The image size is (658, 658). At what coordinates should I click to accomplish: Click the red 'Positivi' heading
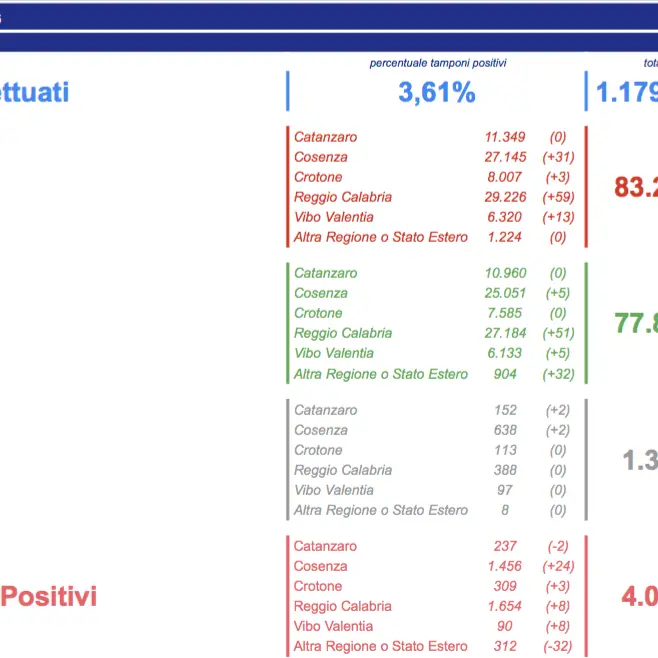tap(49, 597)
